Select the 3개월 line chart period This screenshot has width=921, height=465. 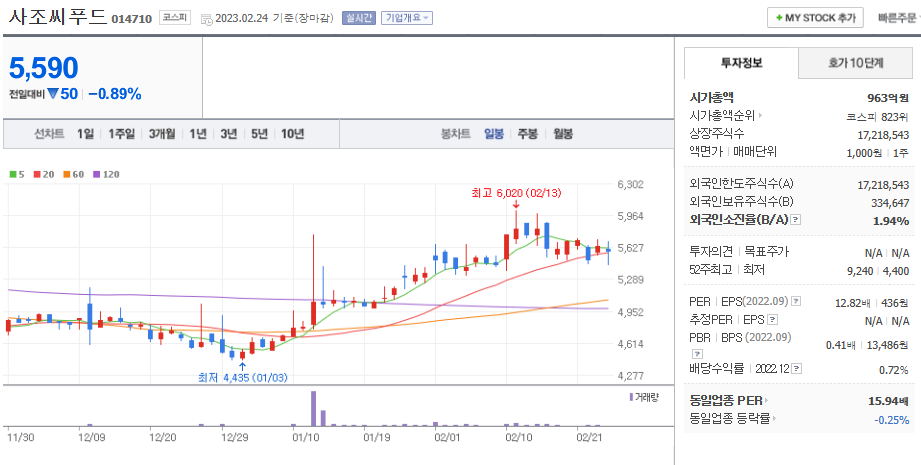pos(162,134)
